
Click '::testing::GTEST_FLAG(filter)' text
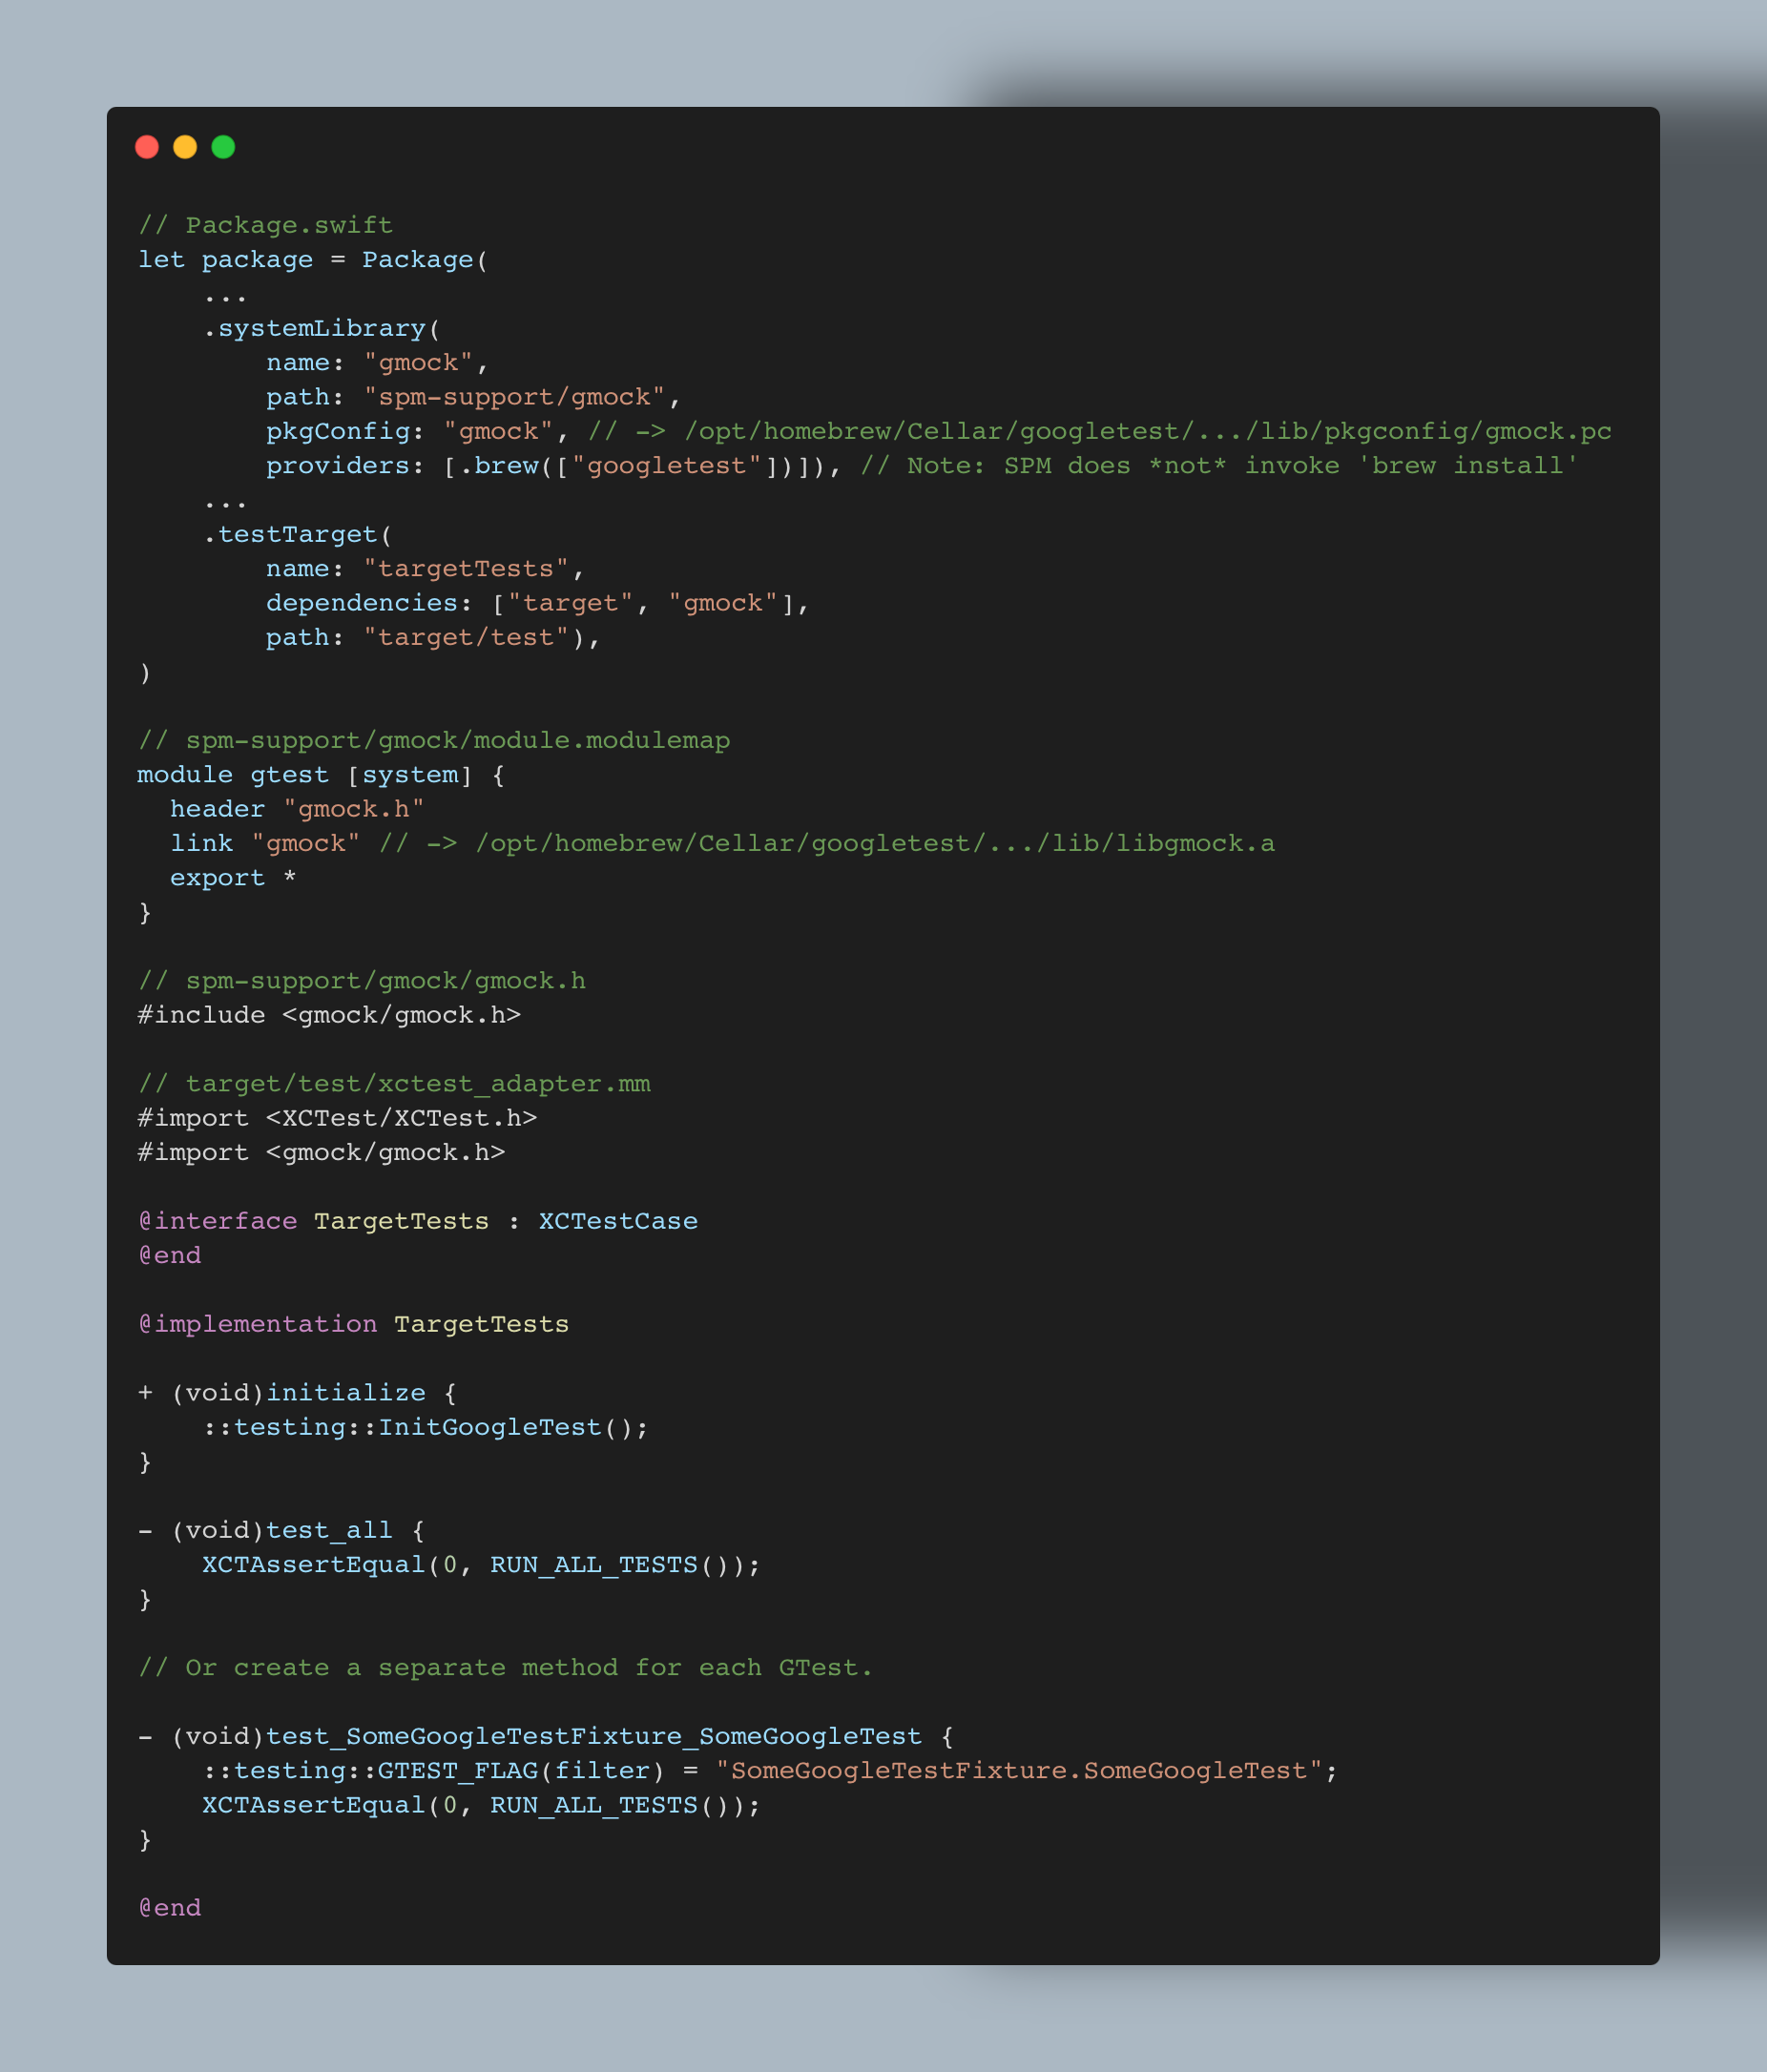(x=433, y=1771)
